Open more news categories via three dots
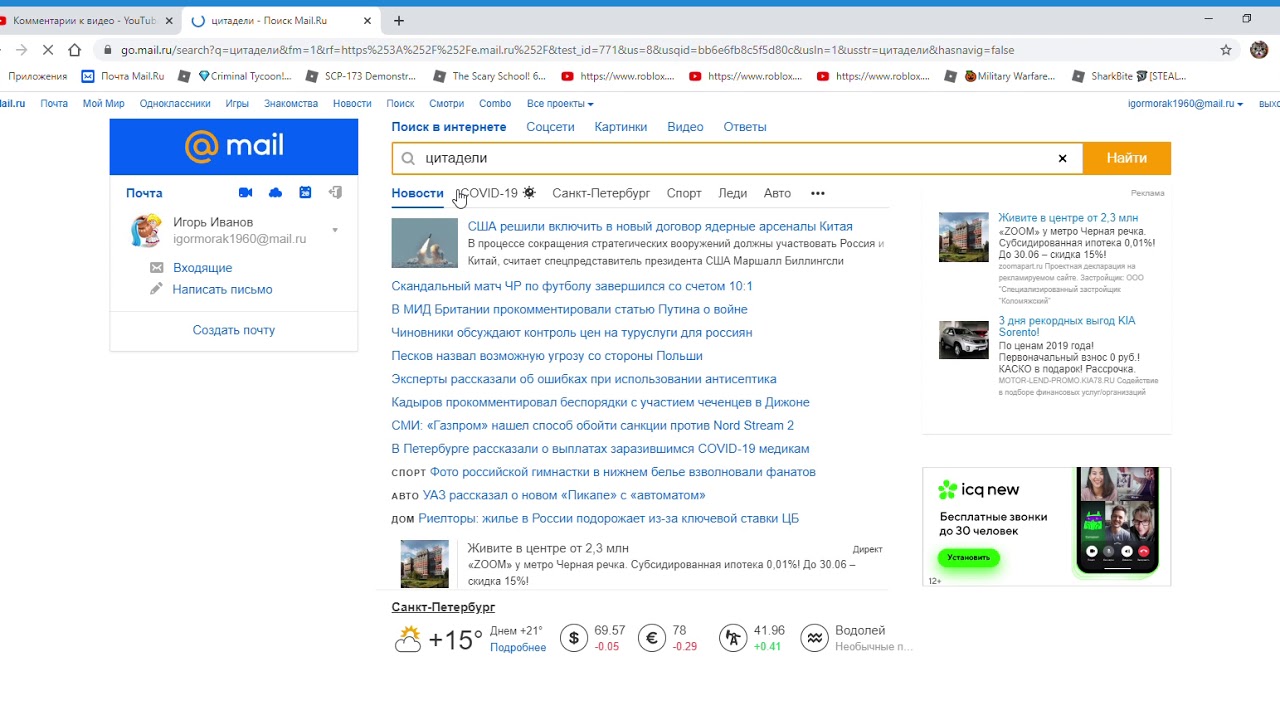The image size is (1280, 720). coord(818,193)
